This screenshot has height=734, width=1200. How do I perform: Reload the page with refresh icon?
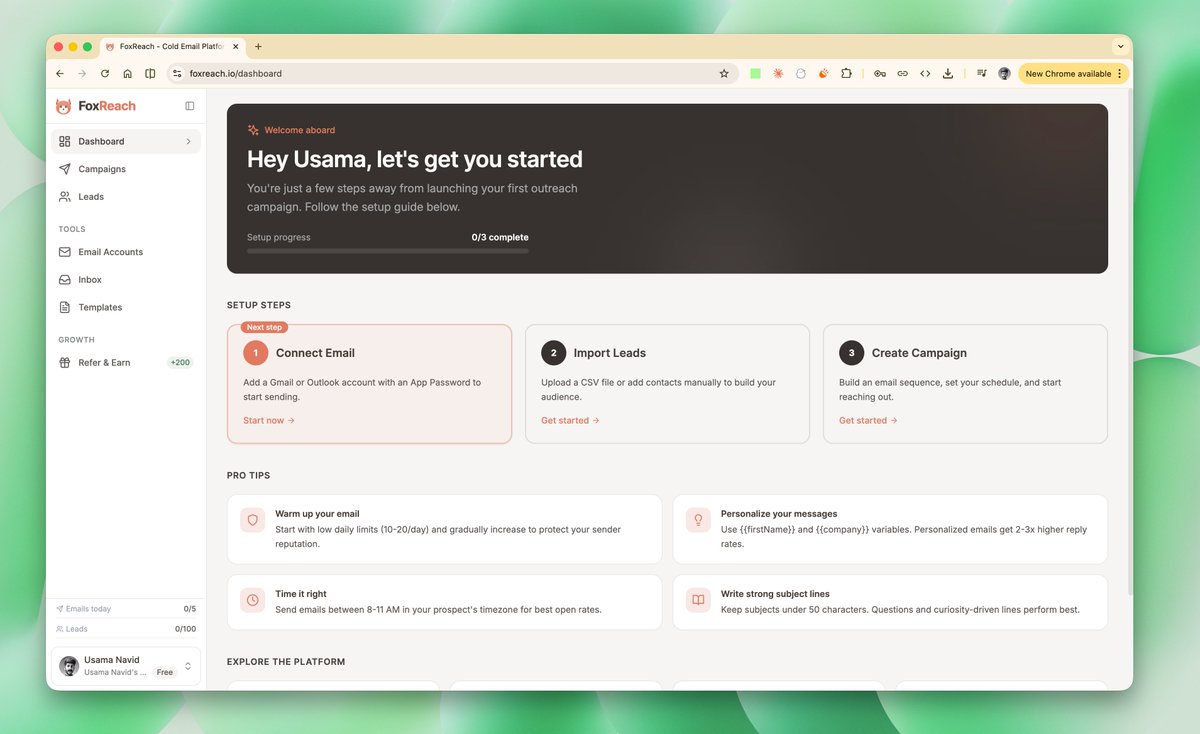(x=105, y=74)
